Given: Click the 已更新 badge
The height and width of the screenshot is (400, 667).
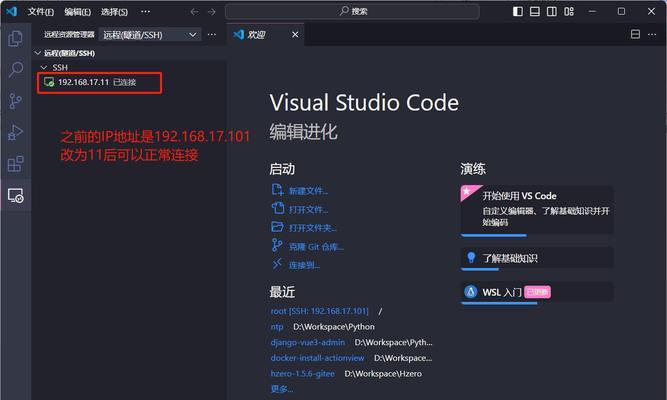Looking at the screenshot, I should coord(537,292).
